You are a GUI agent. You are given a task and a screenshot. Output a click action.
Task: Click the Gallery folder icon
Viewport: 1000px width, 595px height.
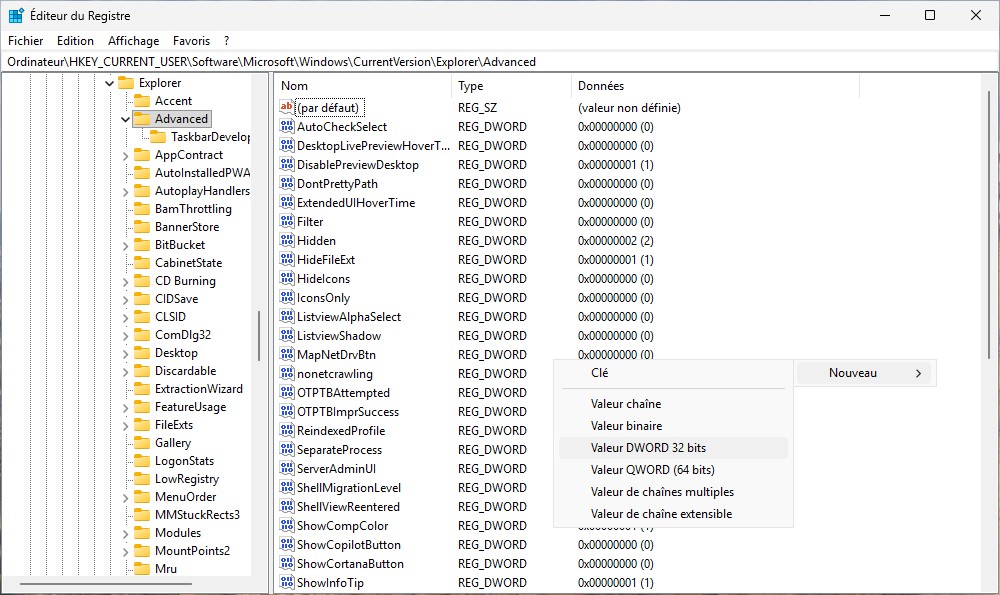click(x=141, y=443)
